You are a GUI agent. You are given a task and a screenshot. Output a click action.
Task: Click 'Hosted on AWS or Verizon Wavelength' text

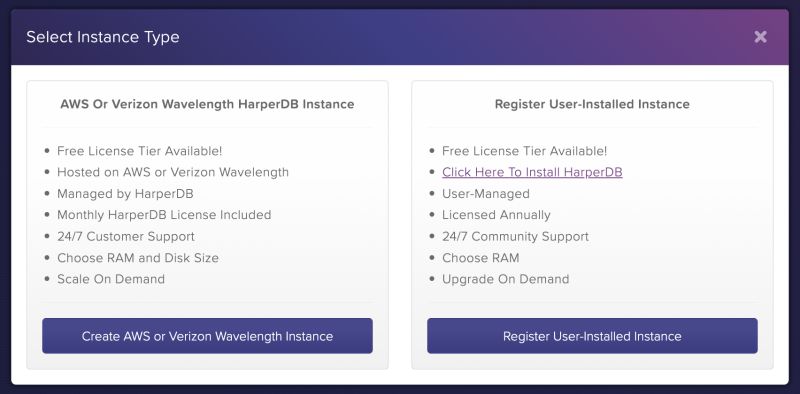click(x=173, y=173)
